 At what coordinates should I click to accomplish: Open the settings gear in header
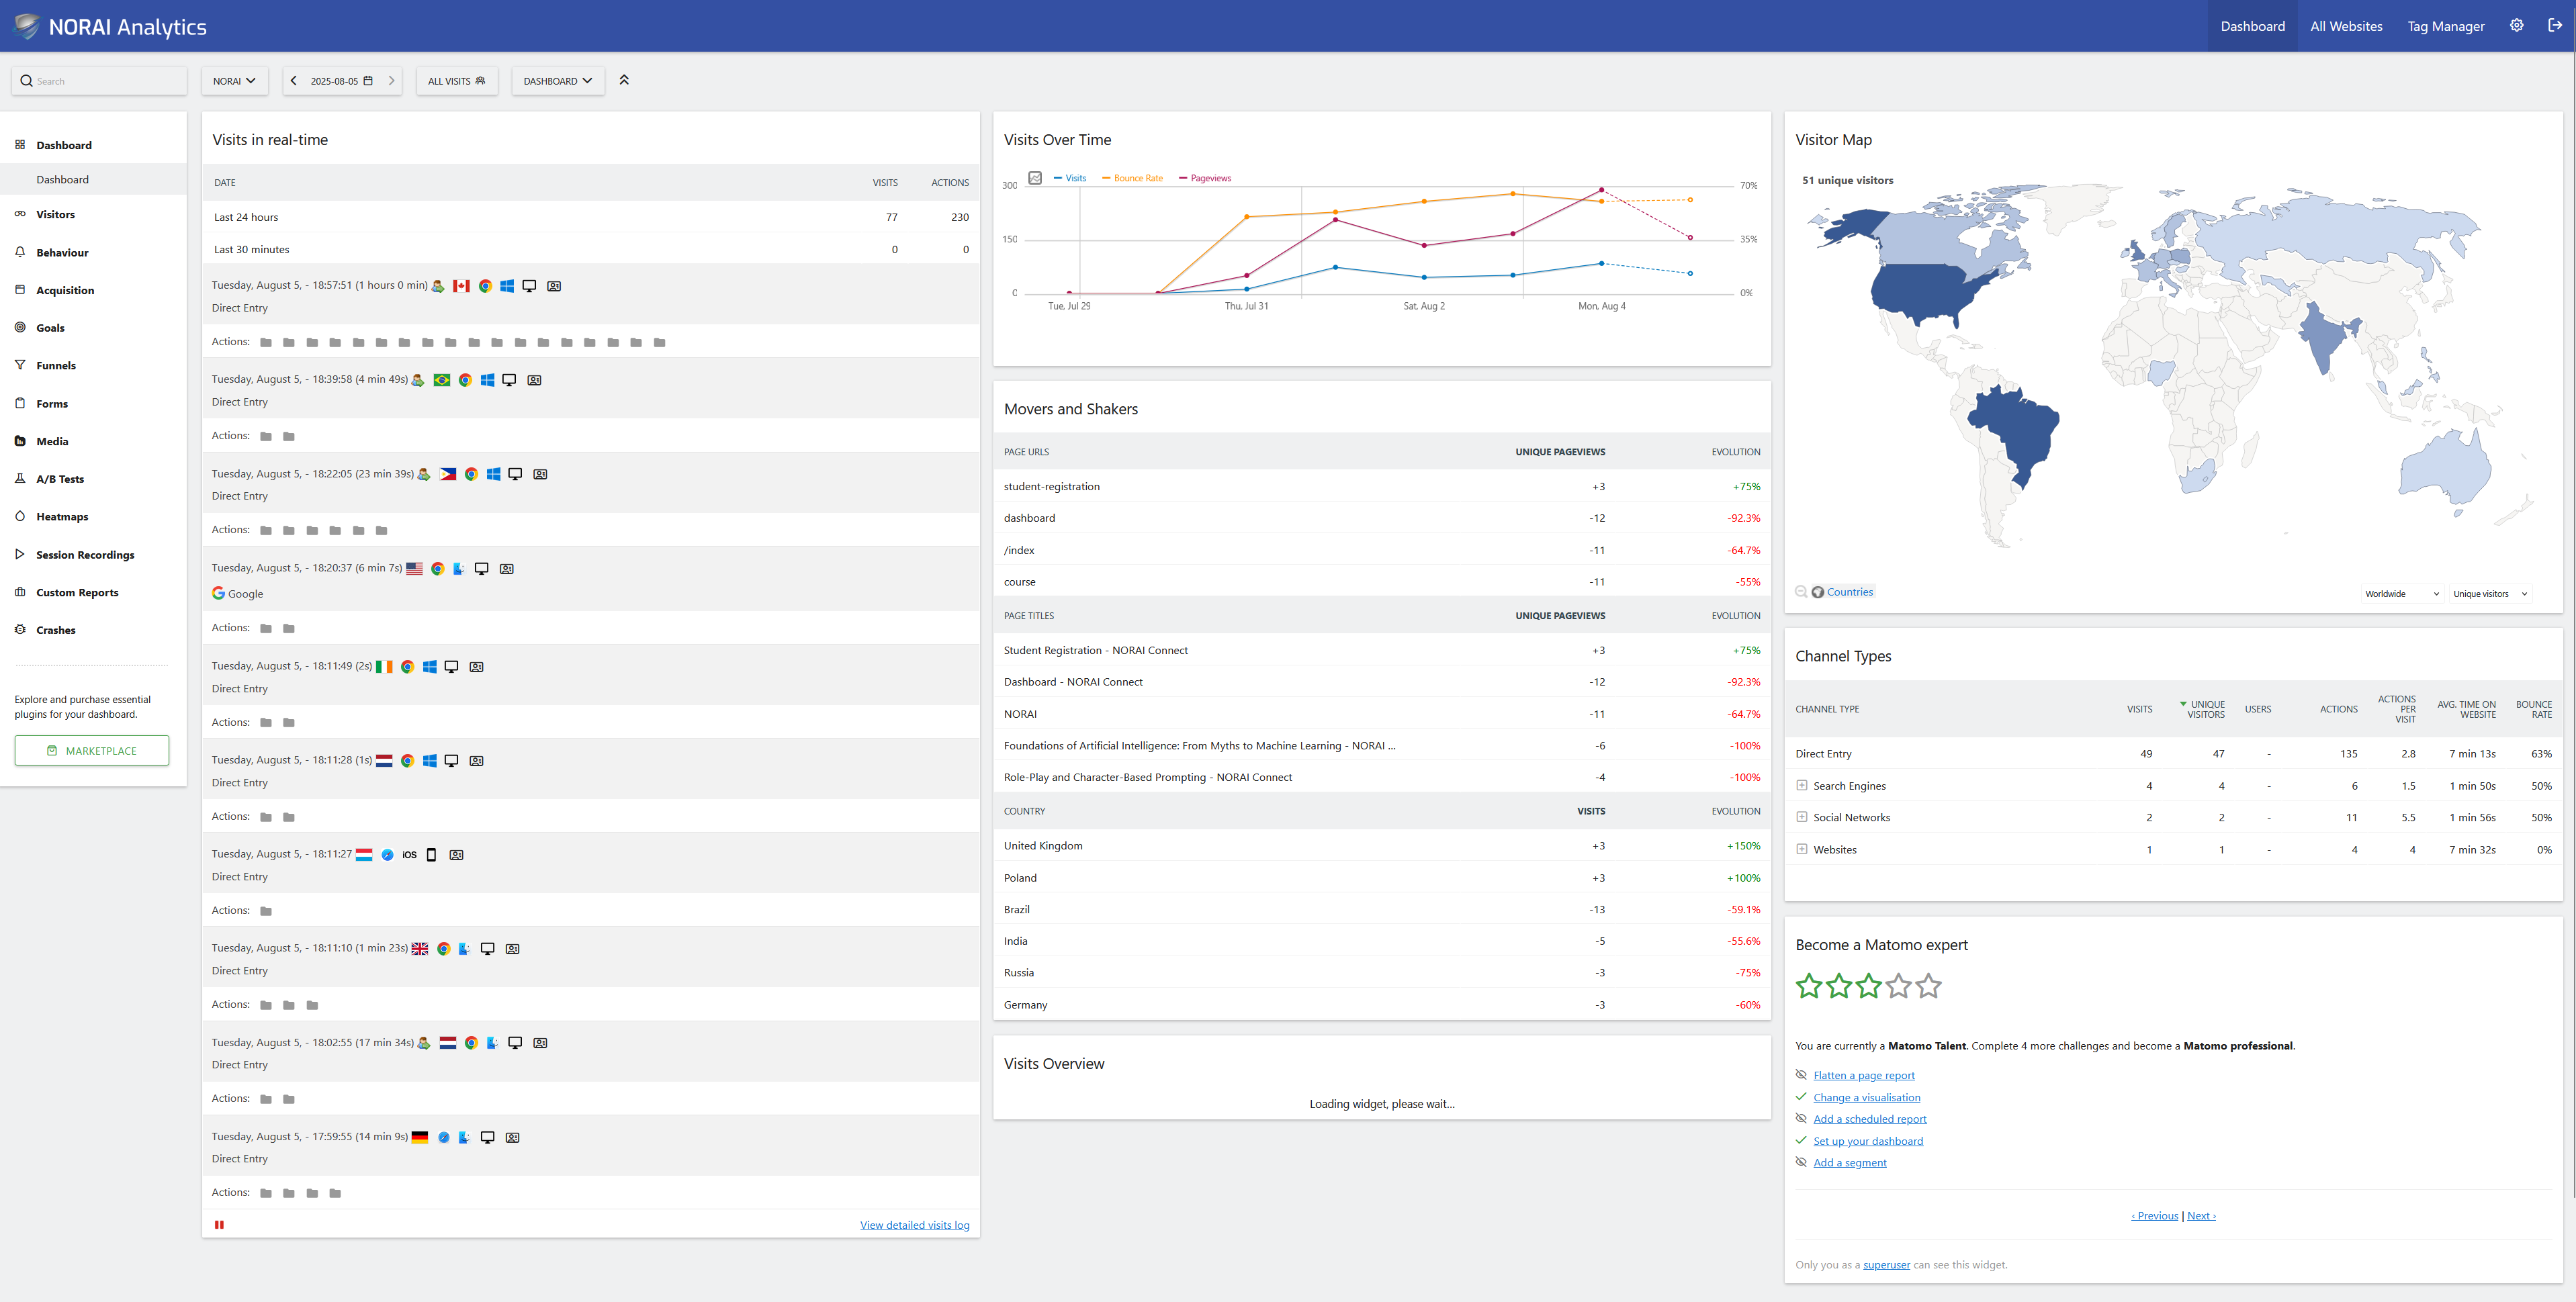click(x=2516, y=26)
